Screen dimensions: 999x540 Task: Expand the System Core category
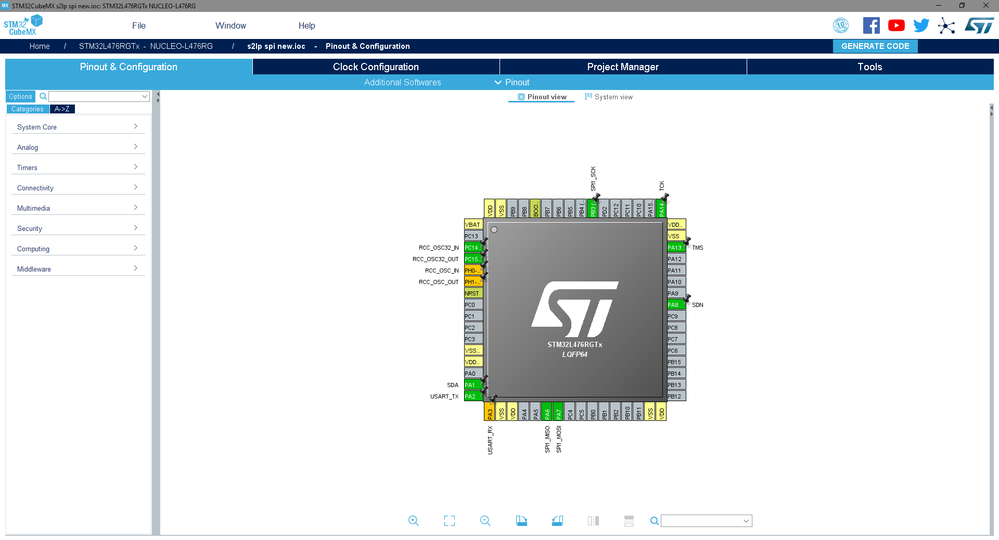[x=78, y=127]
